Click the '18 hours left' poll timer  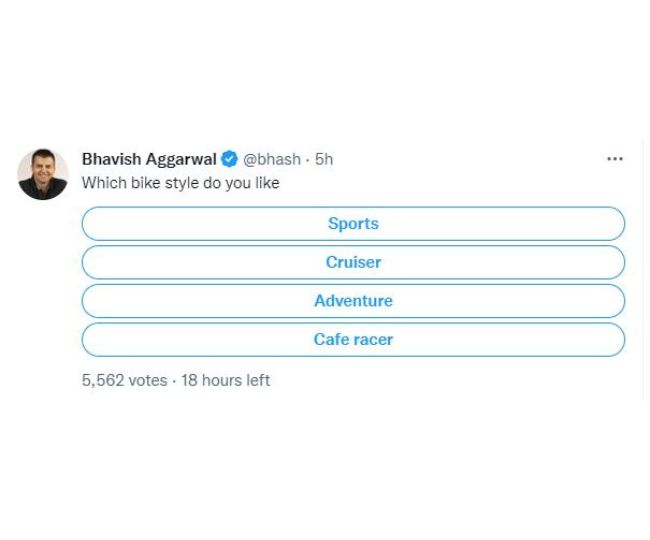click(225, 380)
